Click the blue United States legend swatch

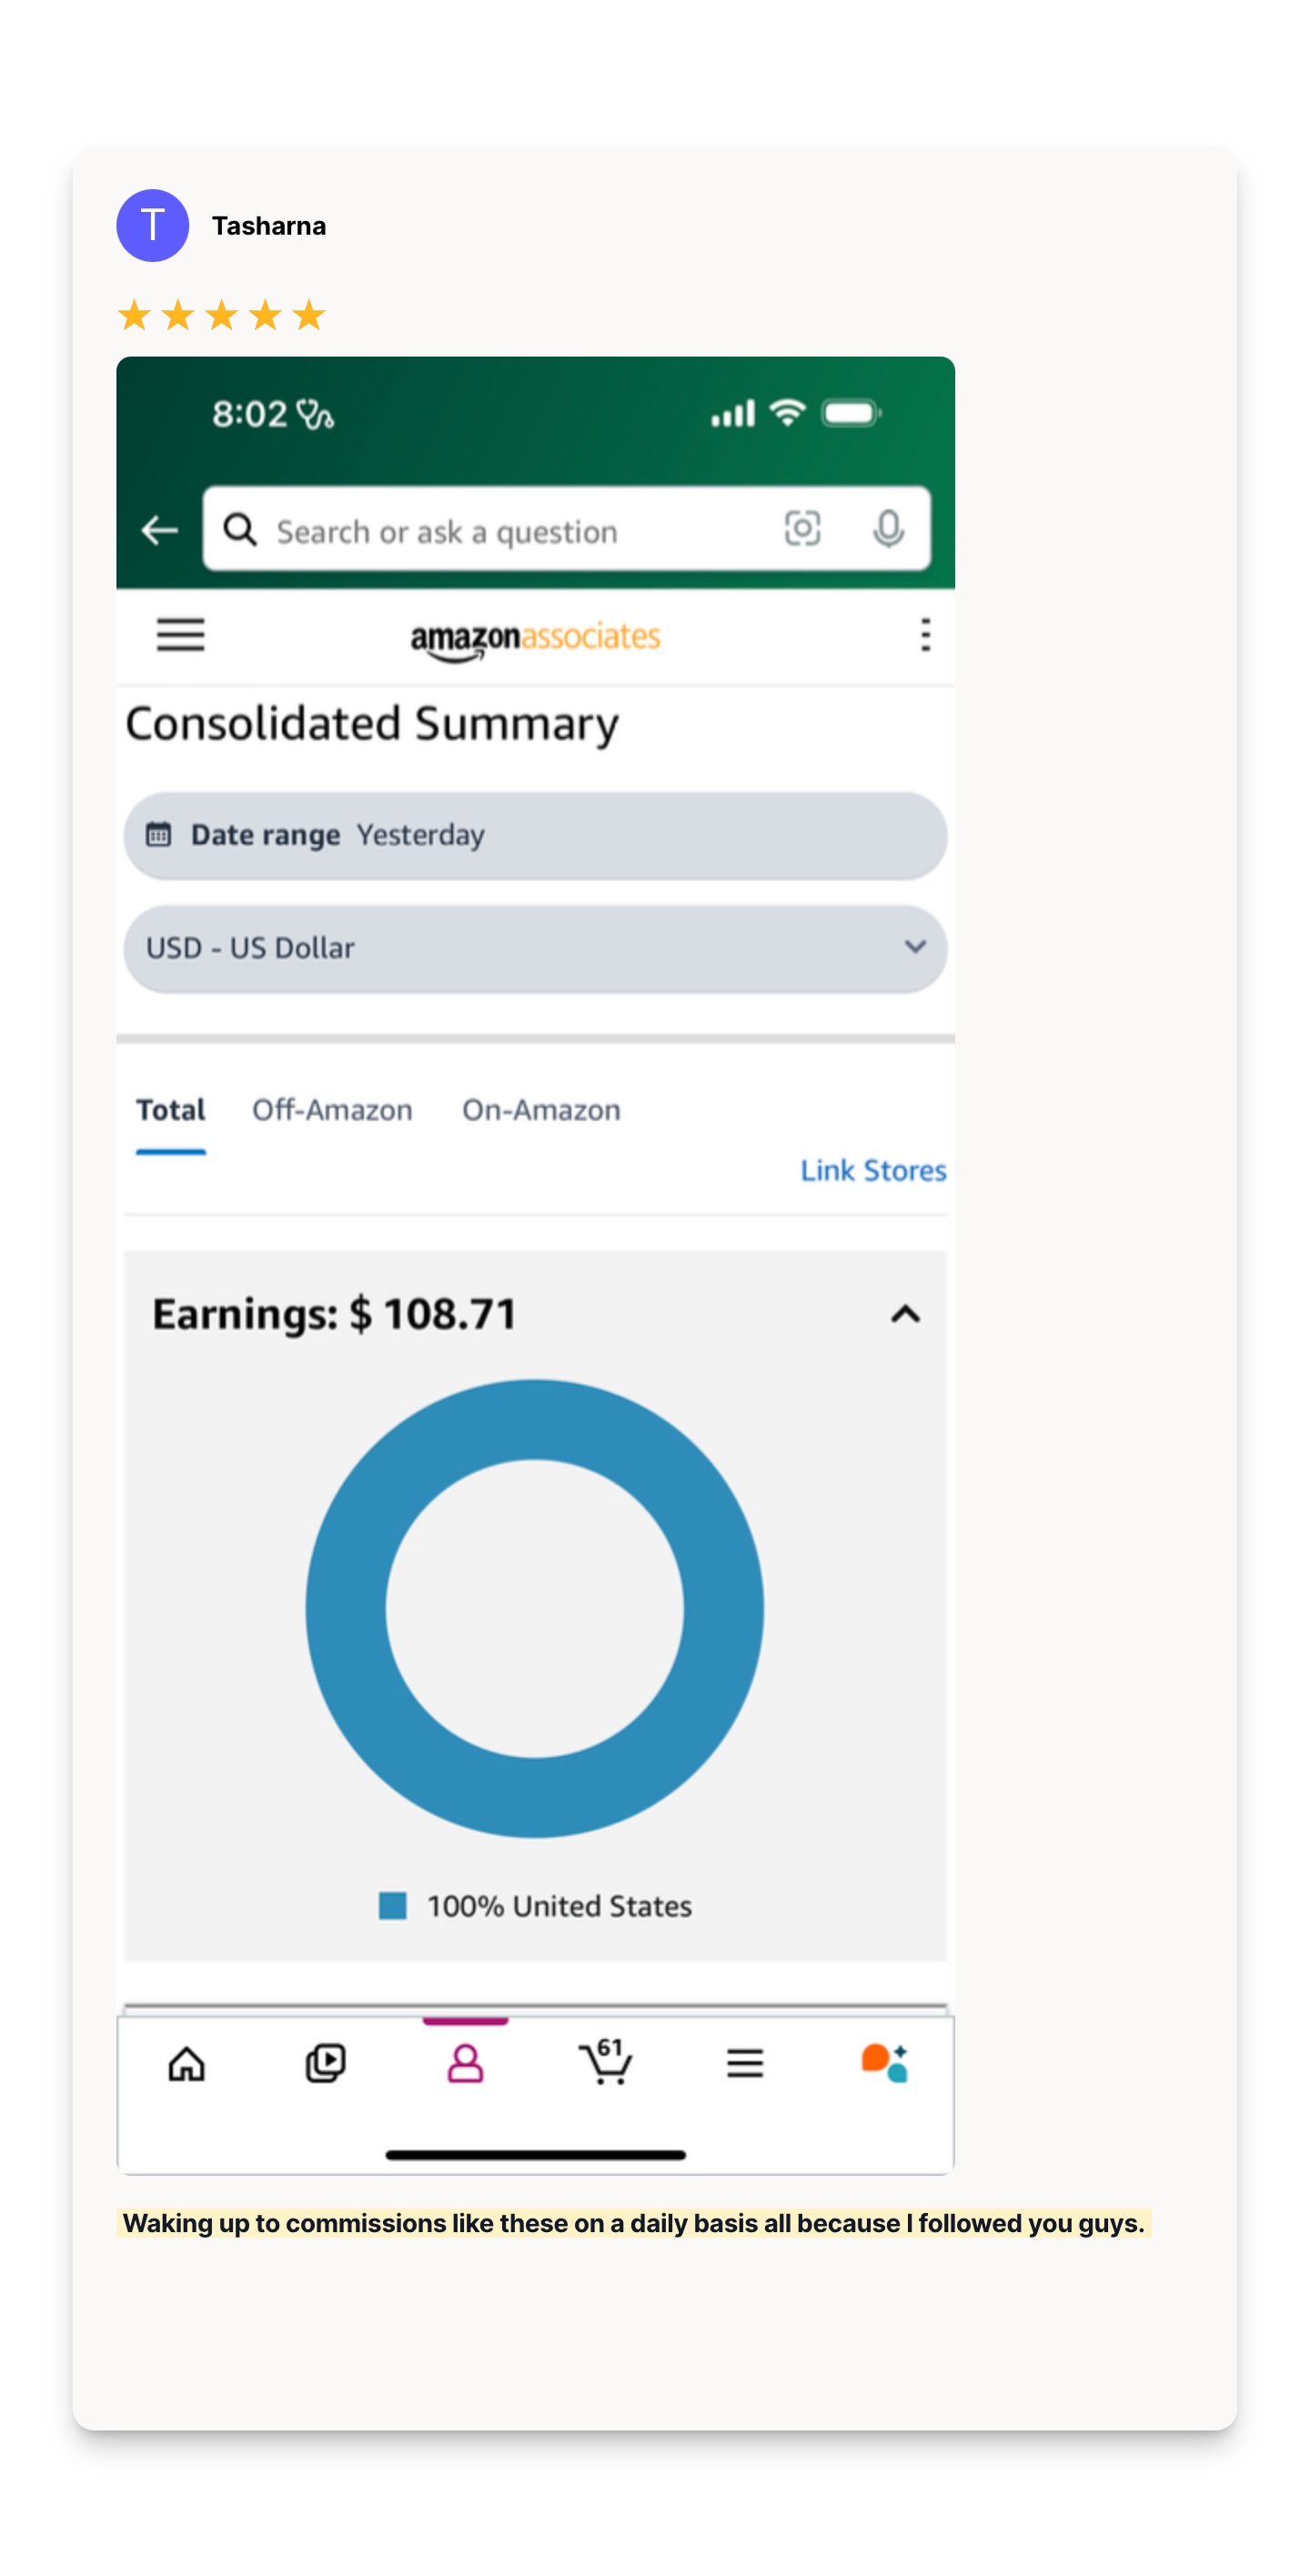[393, 1905]
